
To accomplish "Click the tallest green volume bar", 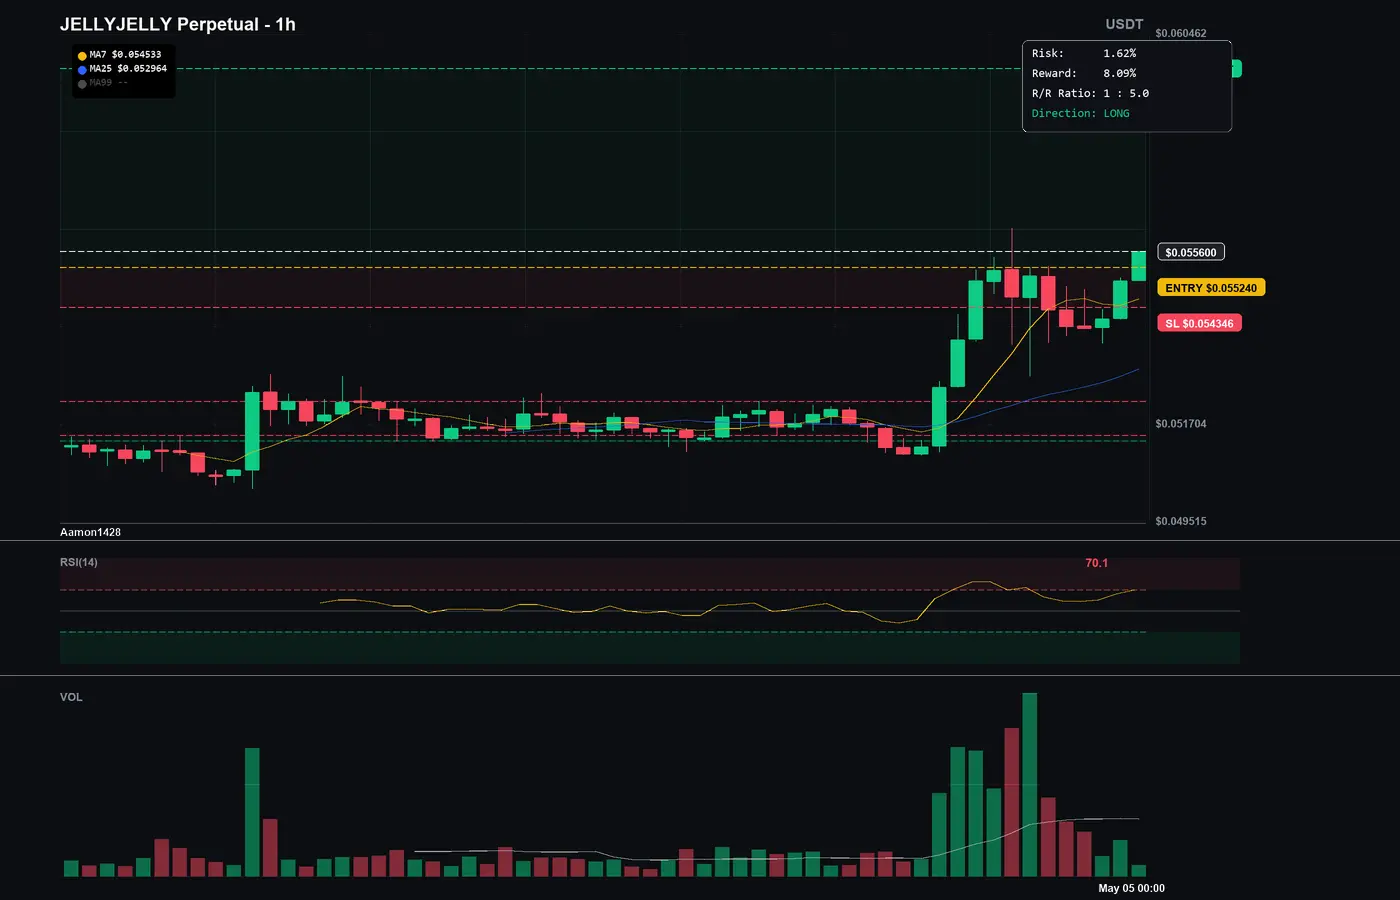I will point(1030,785).
